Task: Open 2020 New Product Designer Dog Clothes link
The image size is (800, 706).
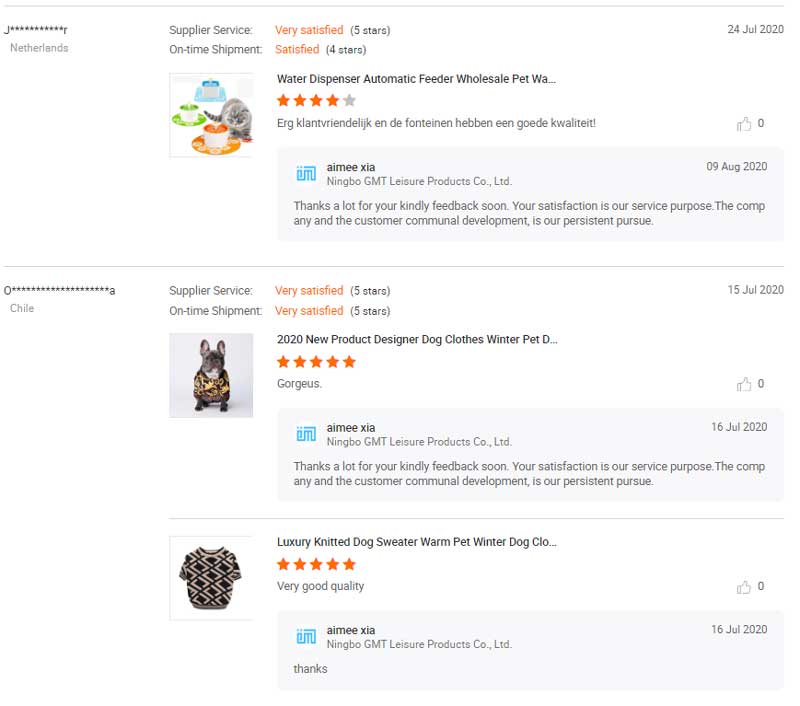Action: 417,339
